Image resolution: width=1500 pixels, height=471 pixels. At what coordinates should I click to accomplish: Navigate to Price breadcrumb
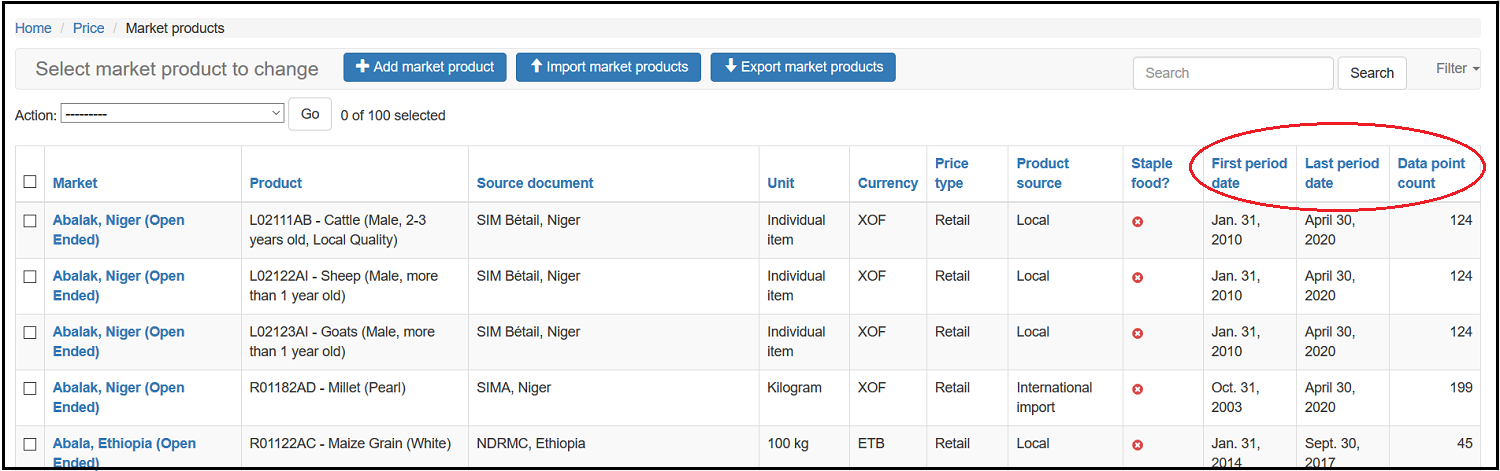[x=88, y=28]
